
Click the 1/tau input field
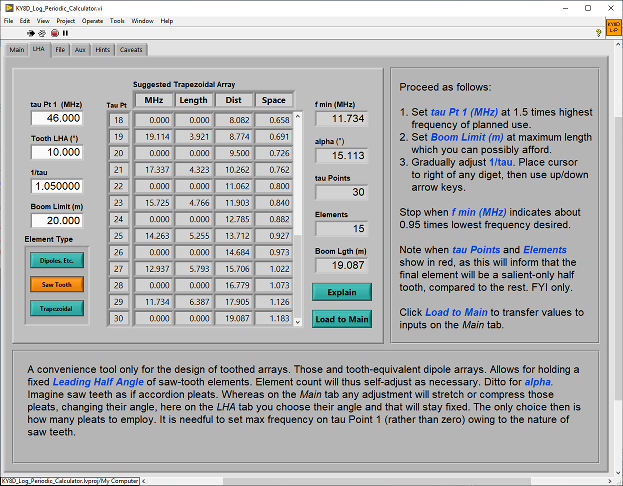[57, 186]
